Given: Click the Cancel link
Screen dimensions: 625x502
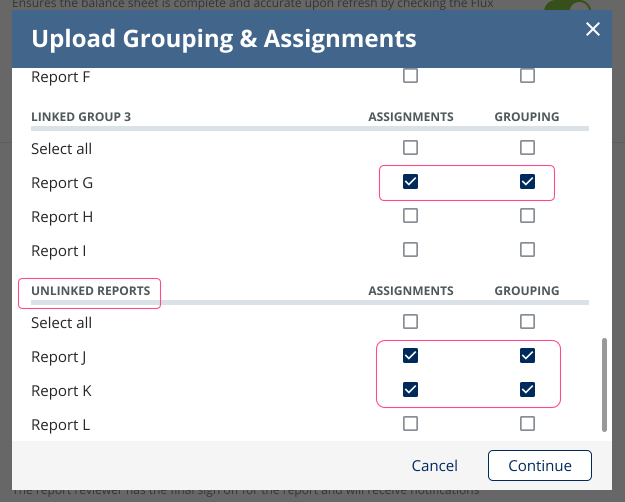Looking at the screenshot, I should pos(435,466).
